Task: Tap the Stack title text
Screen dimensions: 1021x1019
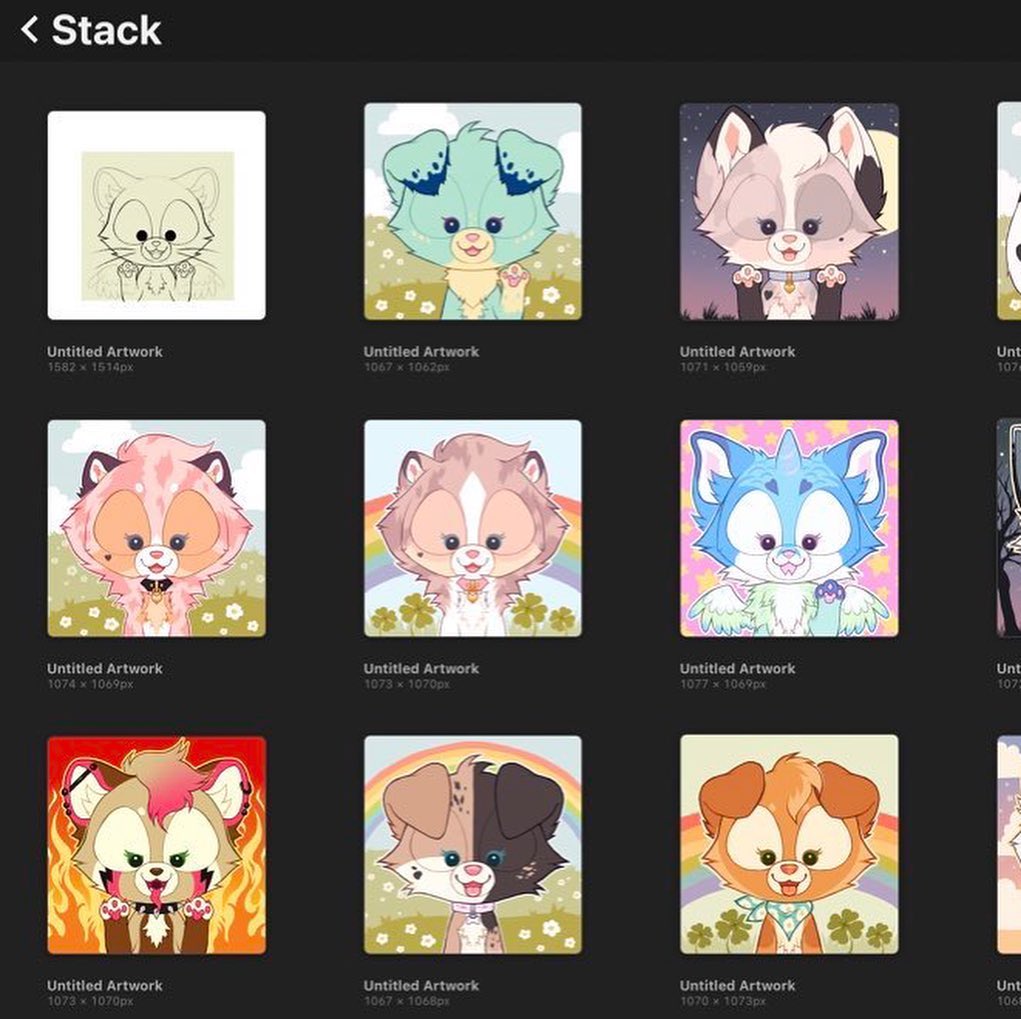Action: point(106,30)
